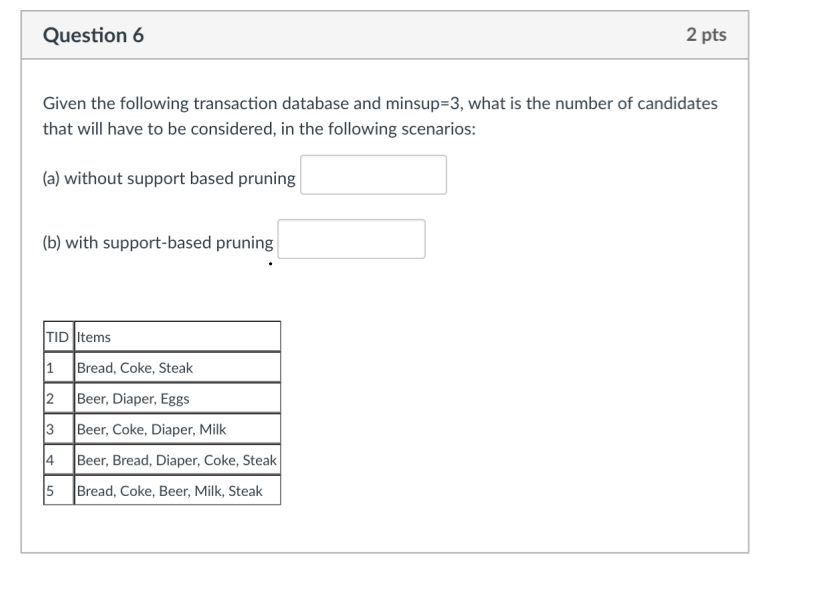The image size is (816, 602).
Task: Click the gray question header bar
Action: [x=400, y=35]
